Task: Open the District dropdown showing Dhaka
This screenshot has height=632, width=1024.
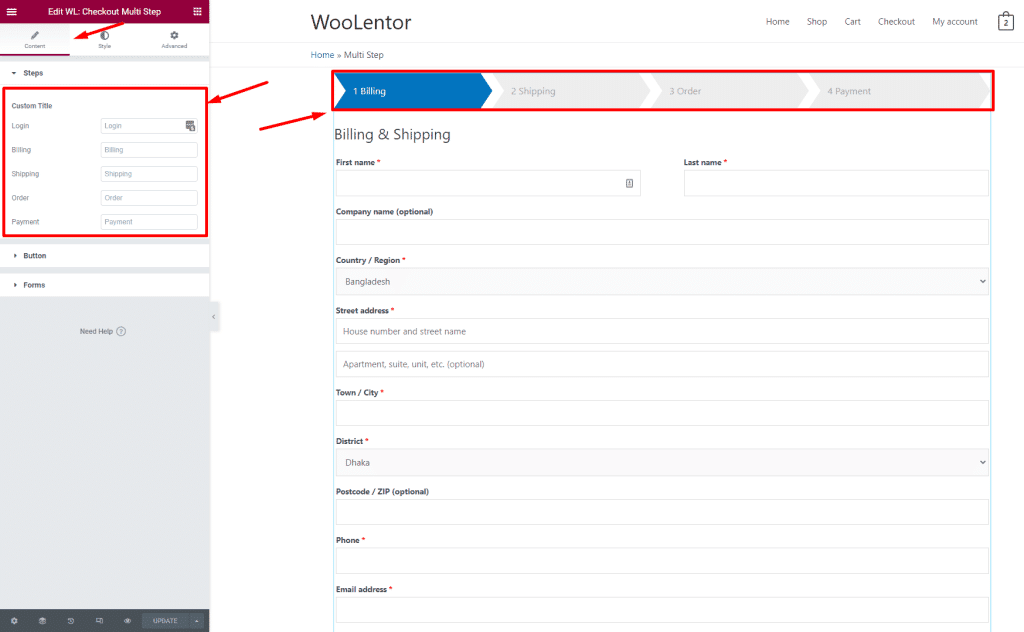Action: [661, 462]
